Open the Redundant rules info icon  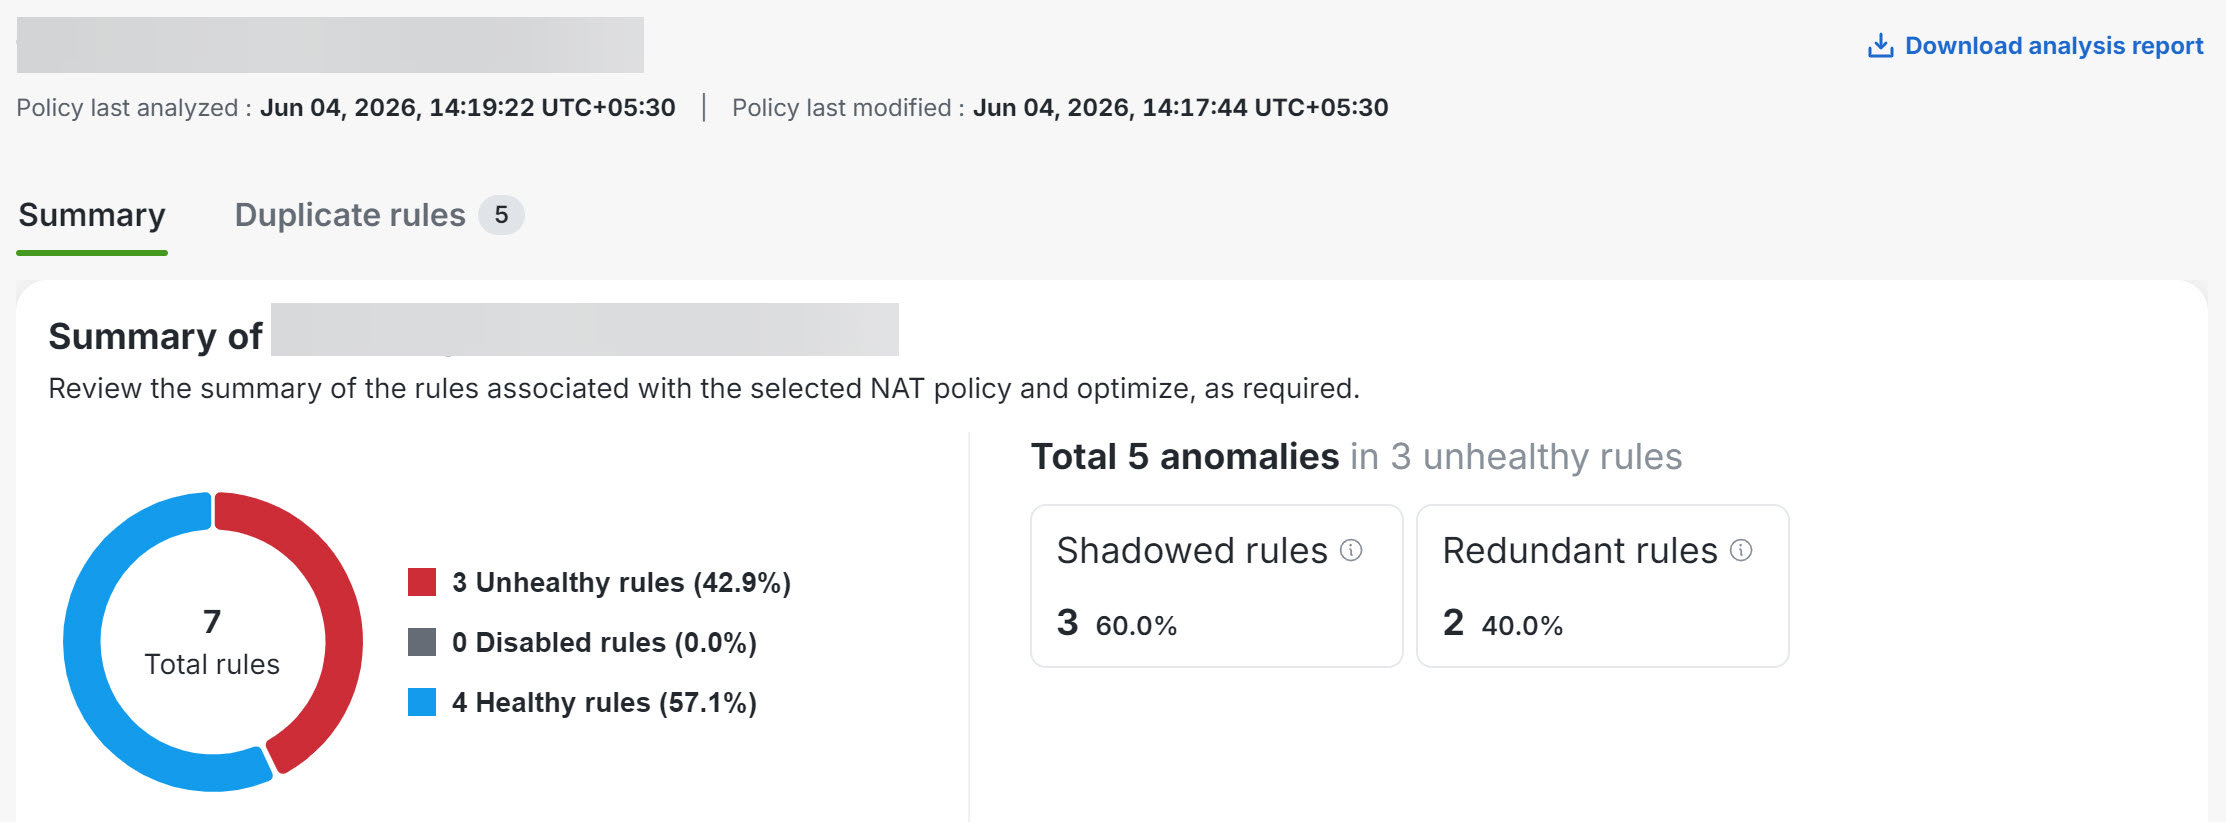pyautogui.click(x=1741, y=550)
